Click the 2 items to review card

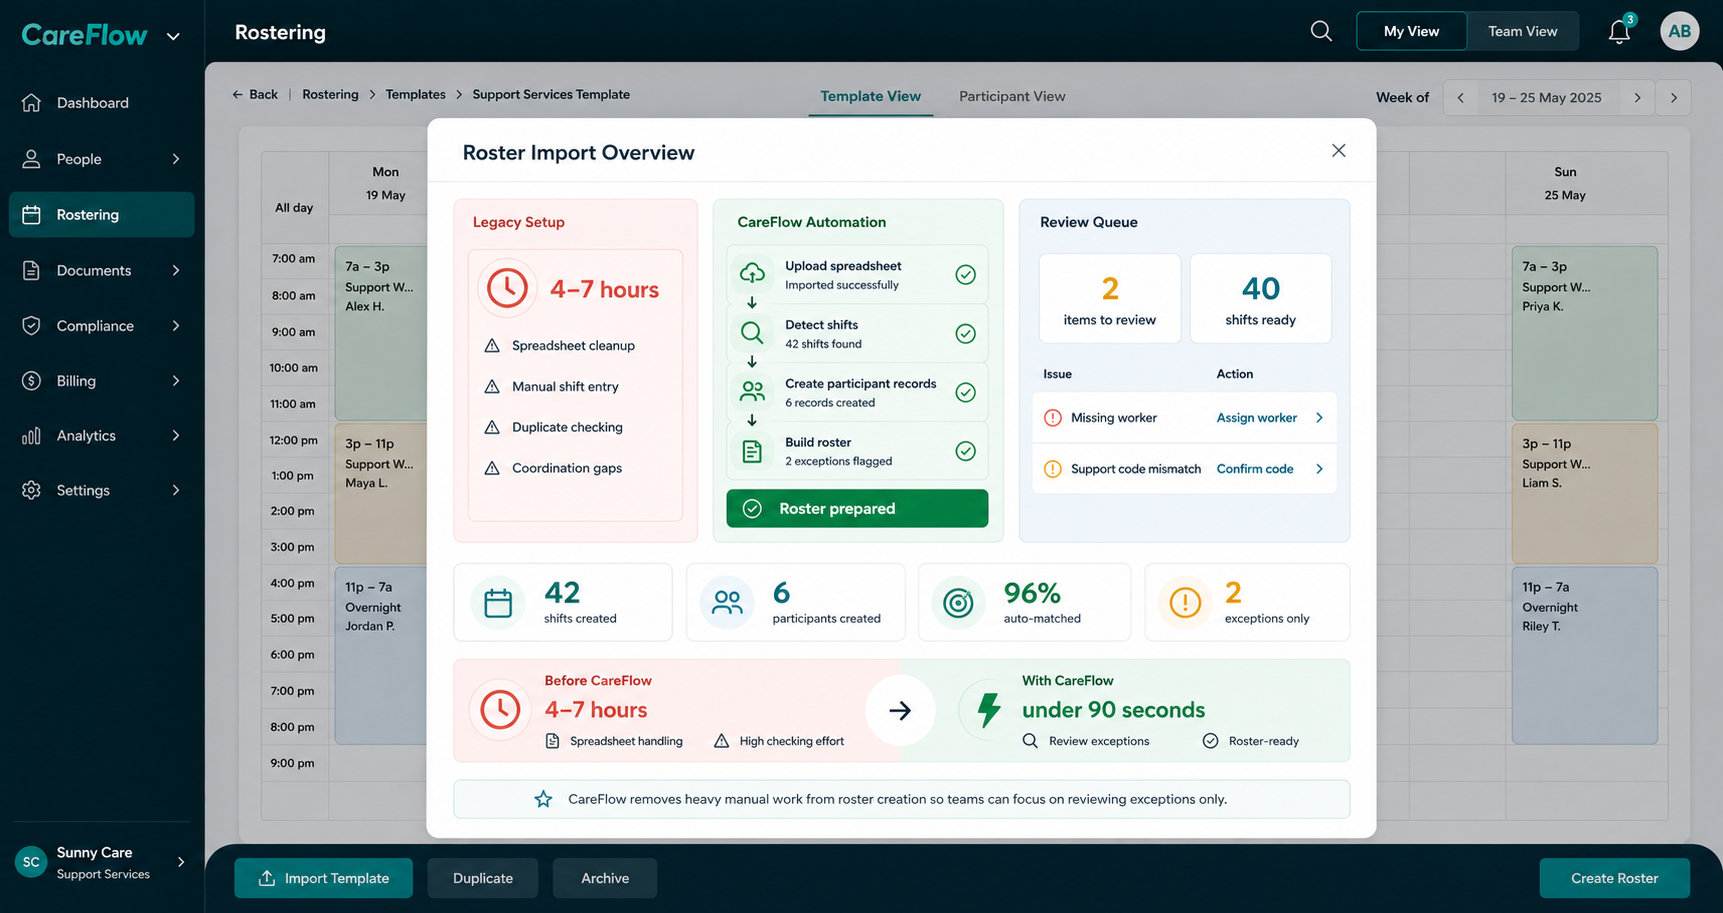(1110, 298)
